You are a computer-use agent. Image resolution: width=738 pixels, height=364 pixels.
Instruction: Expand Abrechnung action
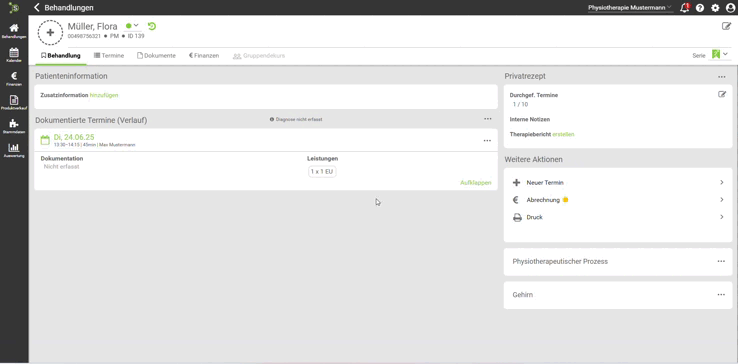pos(618,200)
